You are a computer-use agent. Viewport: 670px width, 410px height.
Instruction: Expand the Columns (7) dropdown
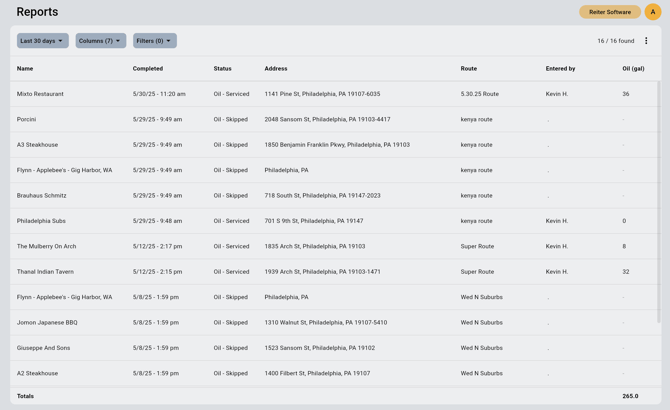[x=100, y=41]
